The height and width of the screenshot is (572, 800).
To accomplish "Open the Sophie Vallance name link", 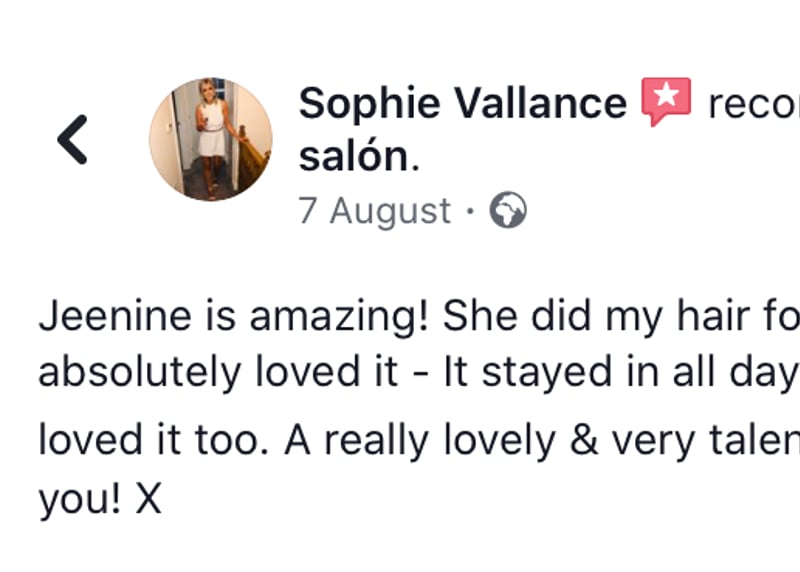I will click(x=462, y=104).
